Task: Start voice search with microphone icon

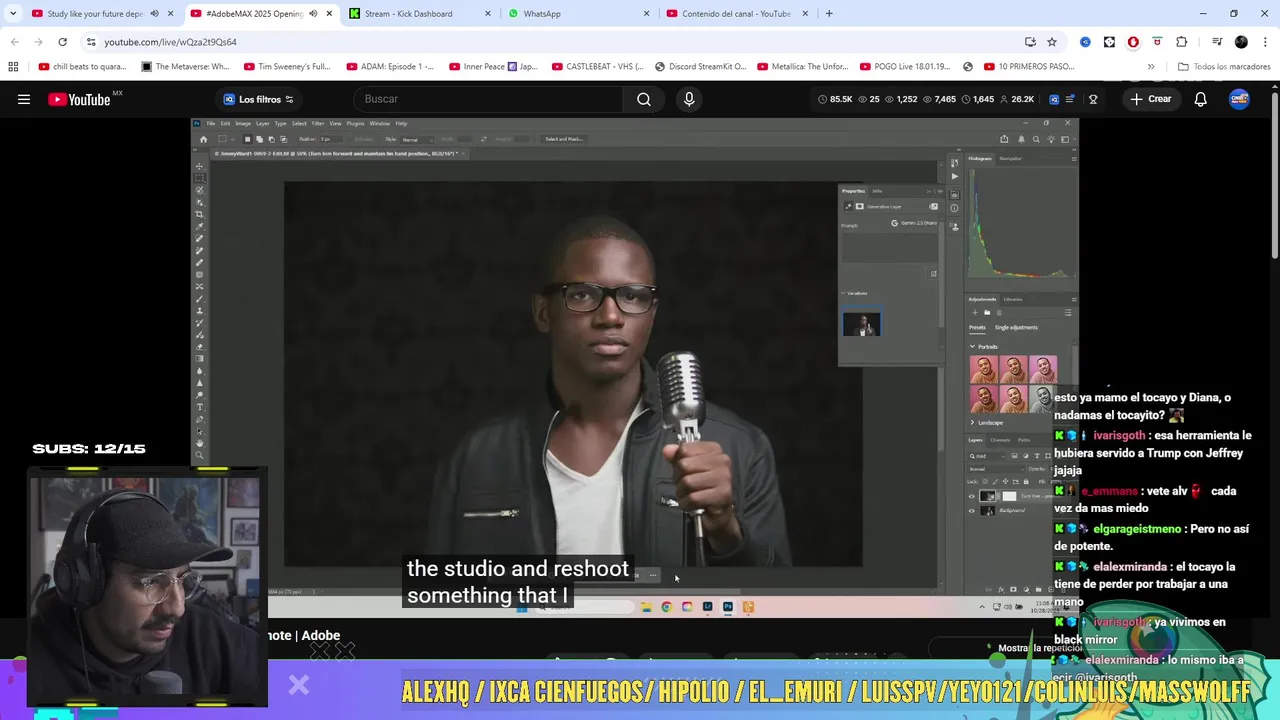Action: [x=689, y=99]
